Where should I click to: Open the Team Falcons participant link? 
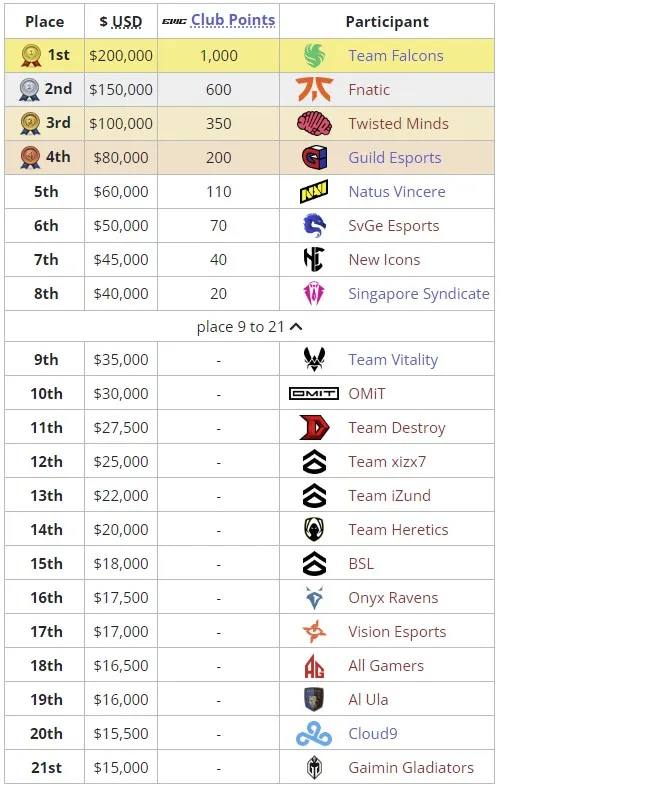coord(396,55)
